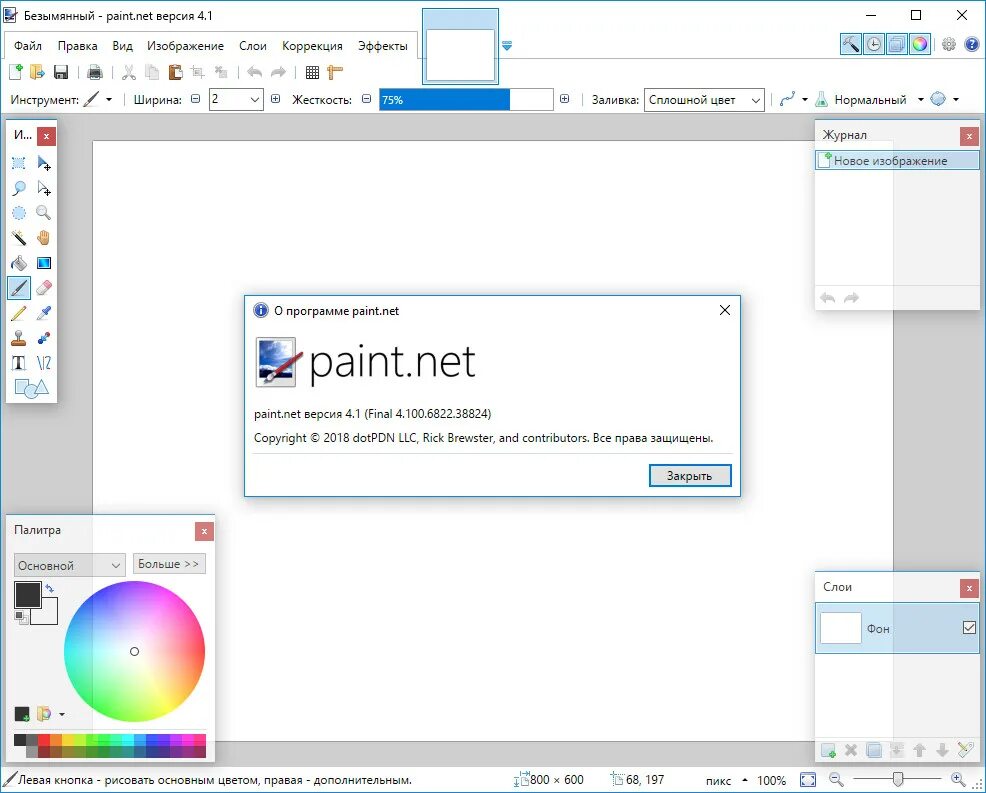Toggle the History window button

pyautogui.click(x=874, y=44)
